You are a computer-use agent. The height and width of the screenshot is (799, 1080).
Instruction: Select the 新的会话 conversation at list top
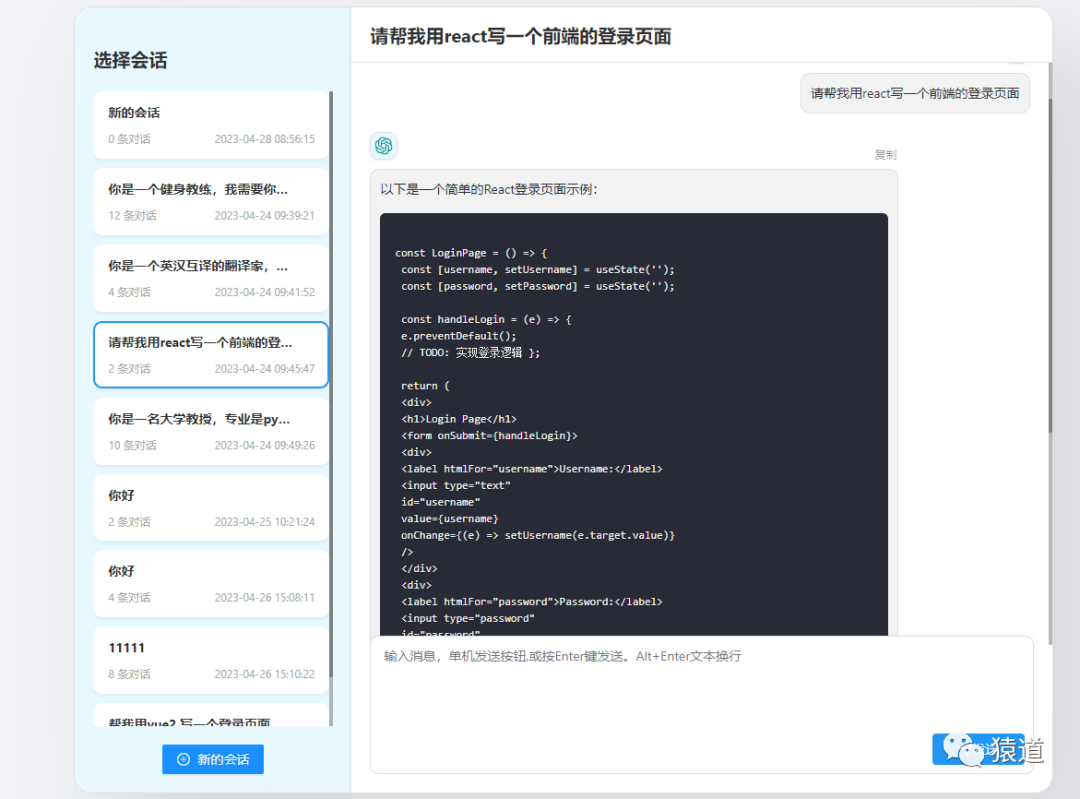(x=210, y=123)
